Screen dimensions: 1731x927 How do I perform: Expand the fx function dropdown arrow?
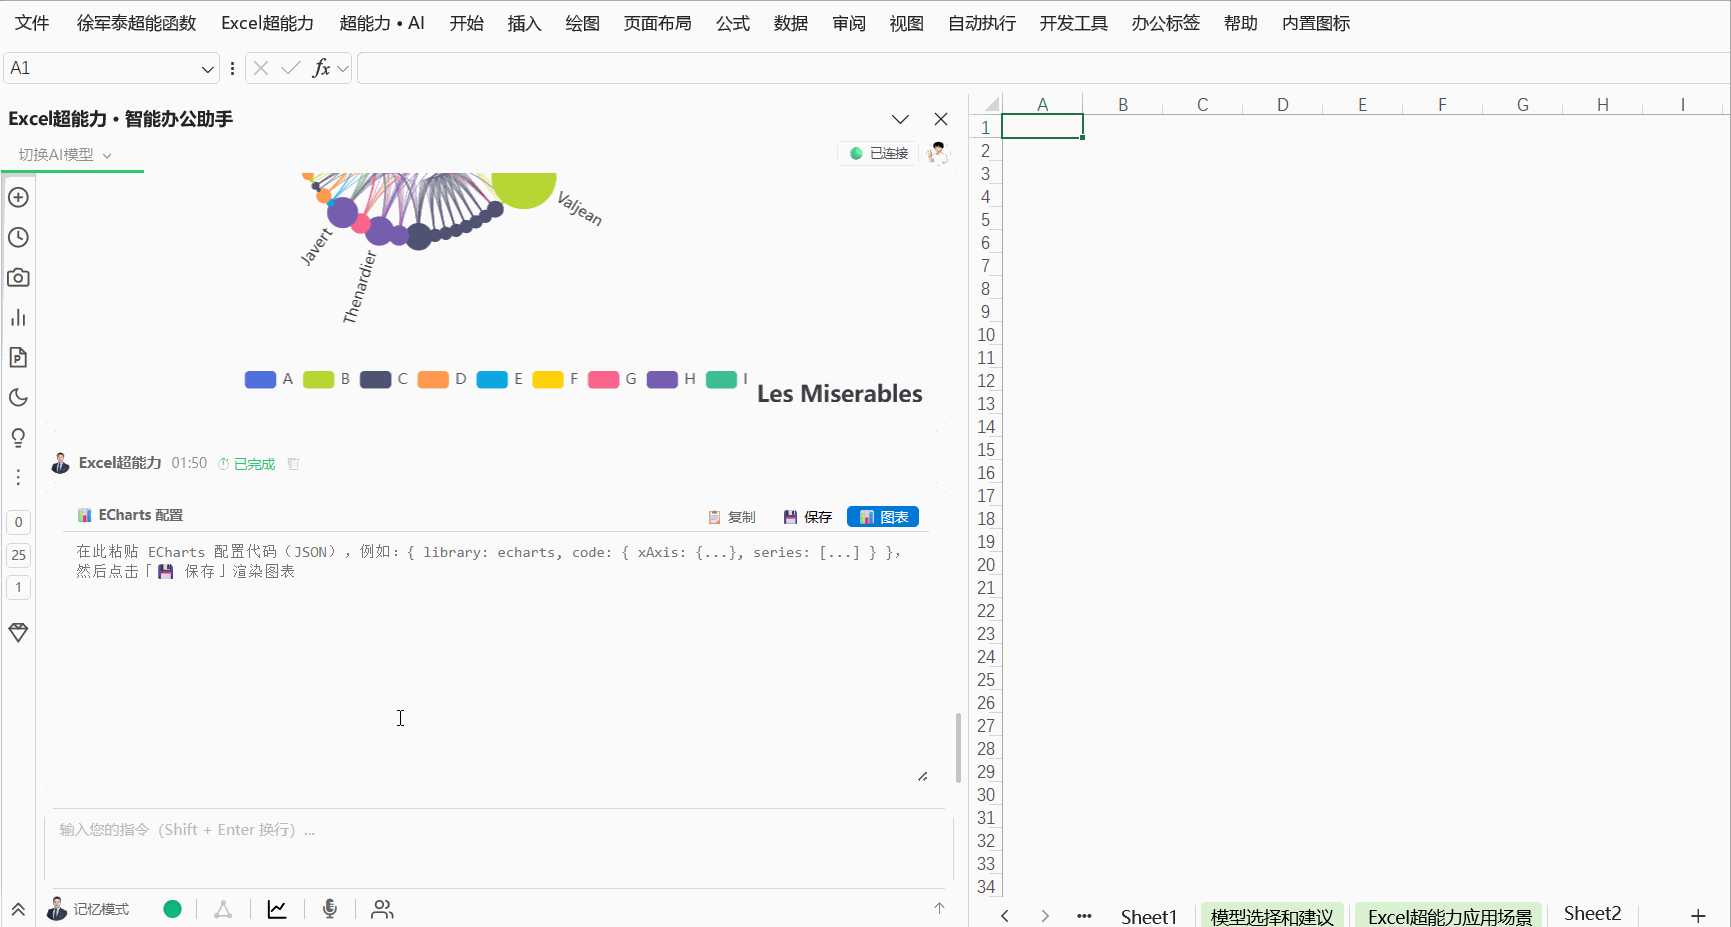click(343, 68)
